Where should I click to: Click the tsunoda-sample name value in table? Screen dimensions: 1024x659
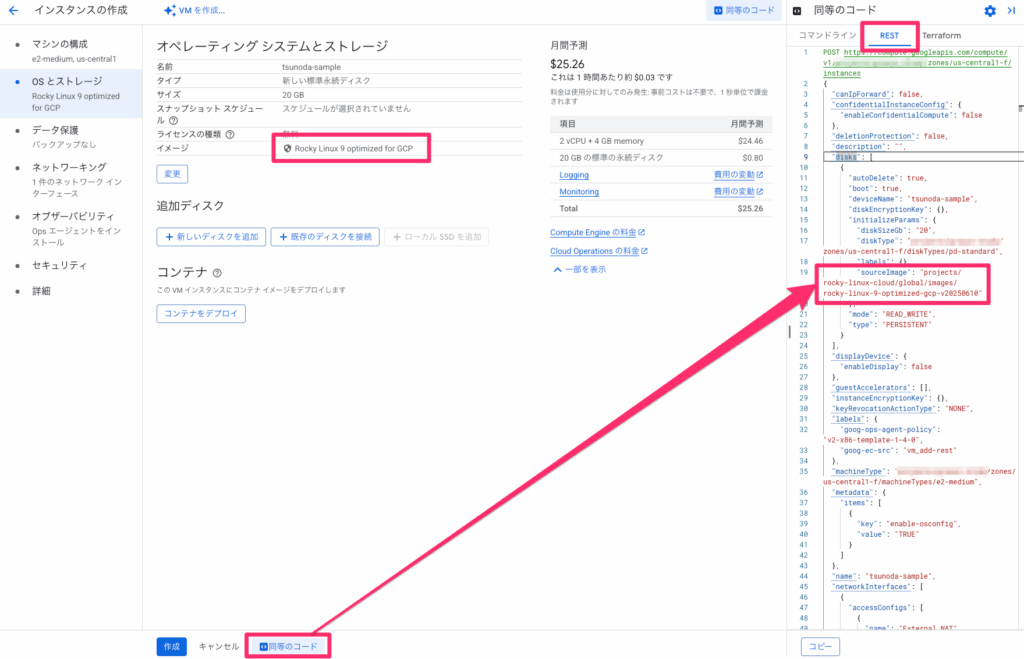coord(312,67)
